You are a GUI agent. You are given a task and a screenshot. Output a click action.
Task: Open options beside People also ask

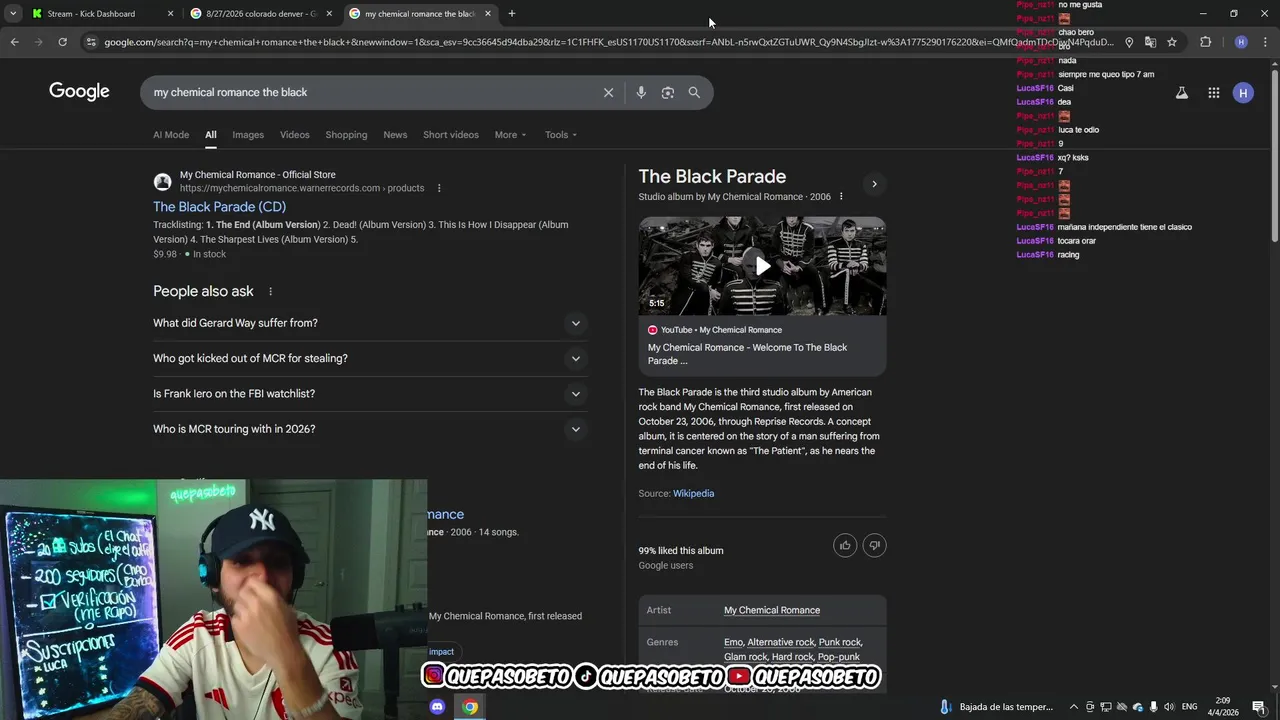[x=270, y=292]
